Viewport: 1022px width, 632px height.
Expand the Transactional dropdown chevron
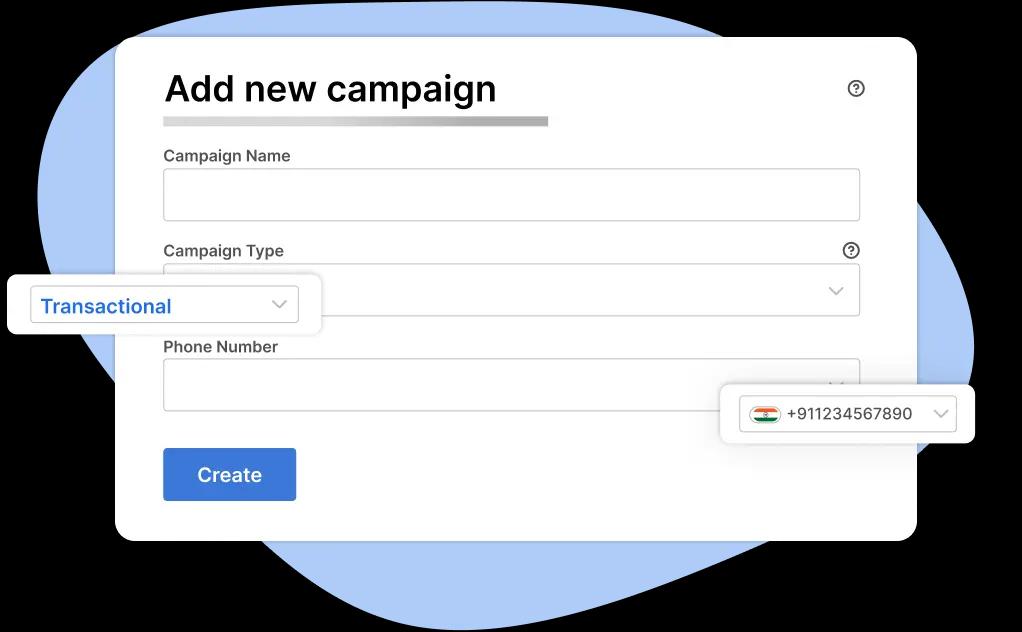pos(279,304)
